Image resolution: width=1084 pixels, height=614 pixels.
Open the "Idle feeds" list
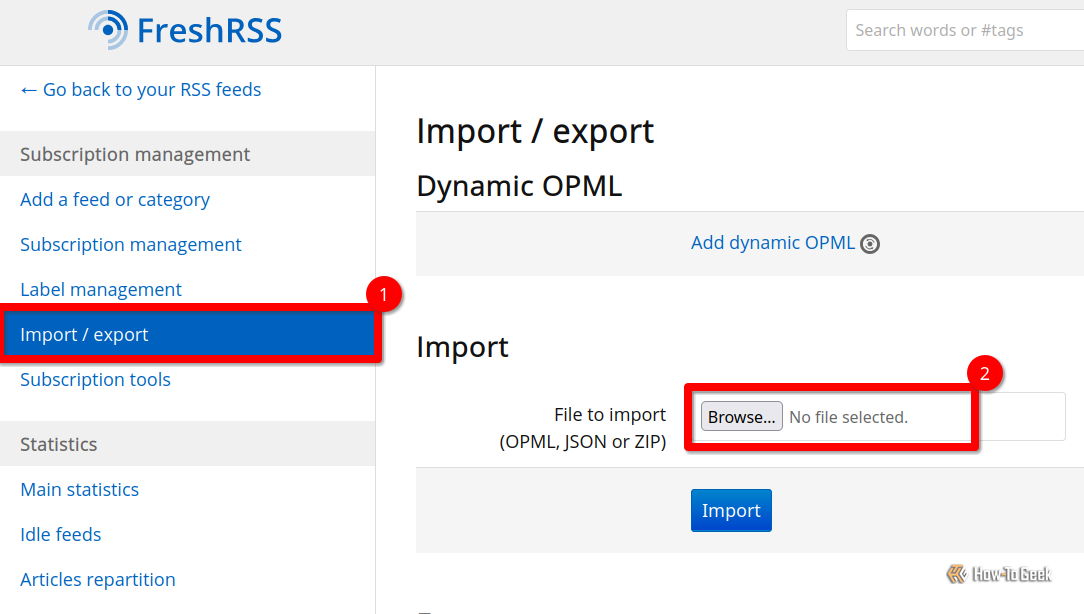(60, 534)
